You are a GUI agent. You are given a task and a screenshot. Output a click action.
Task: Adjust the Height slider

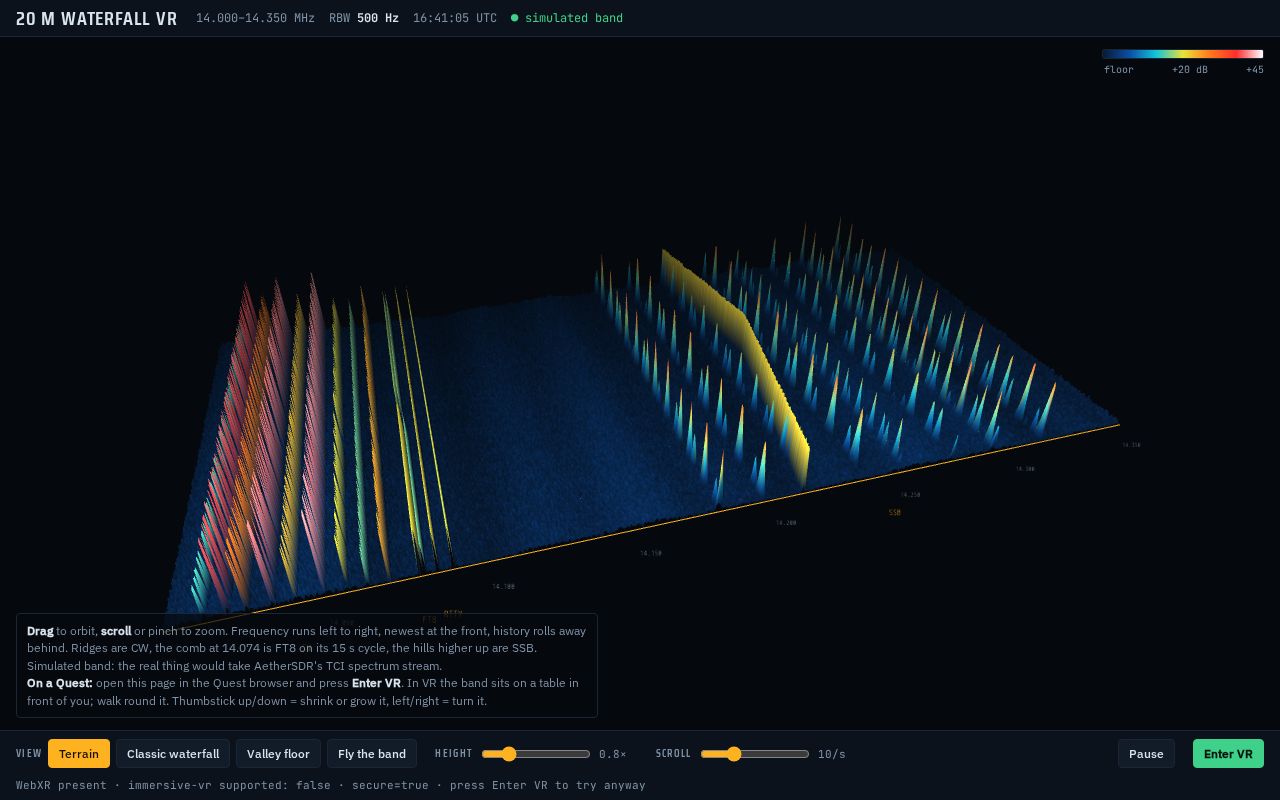point(536,754)
